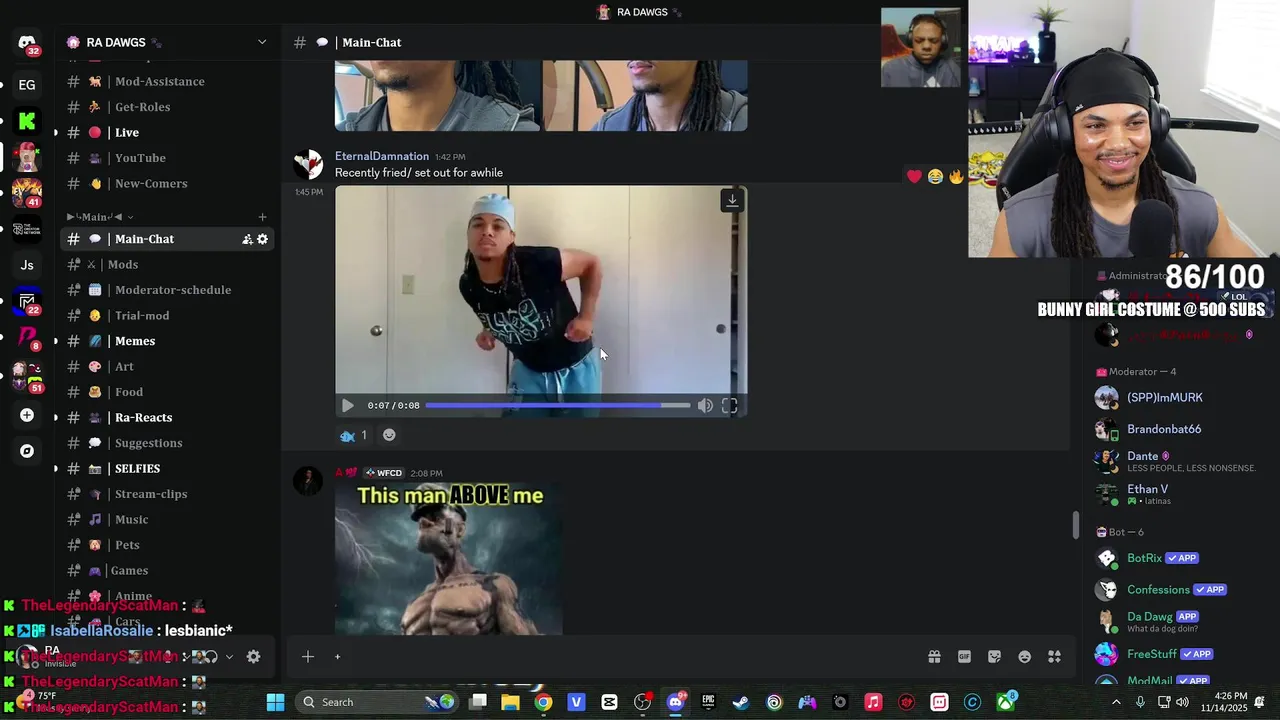Image resolution: width=1280 pixels, height=720 pixels.
Task: Open Ra-Reacts channel
Action: click(167, 417)
